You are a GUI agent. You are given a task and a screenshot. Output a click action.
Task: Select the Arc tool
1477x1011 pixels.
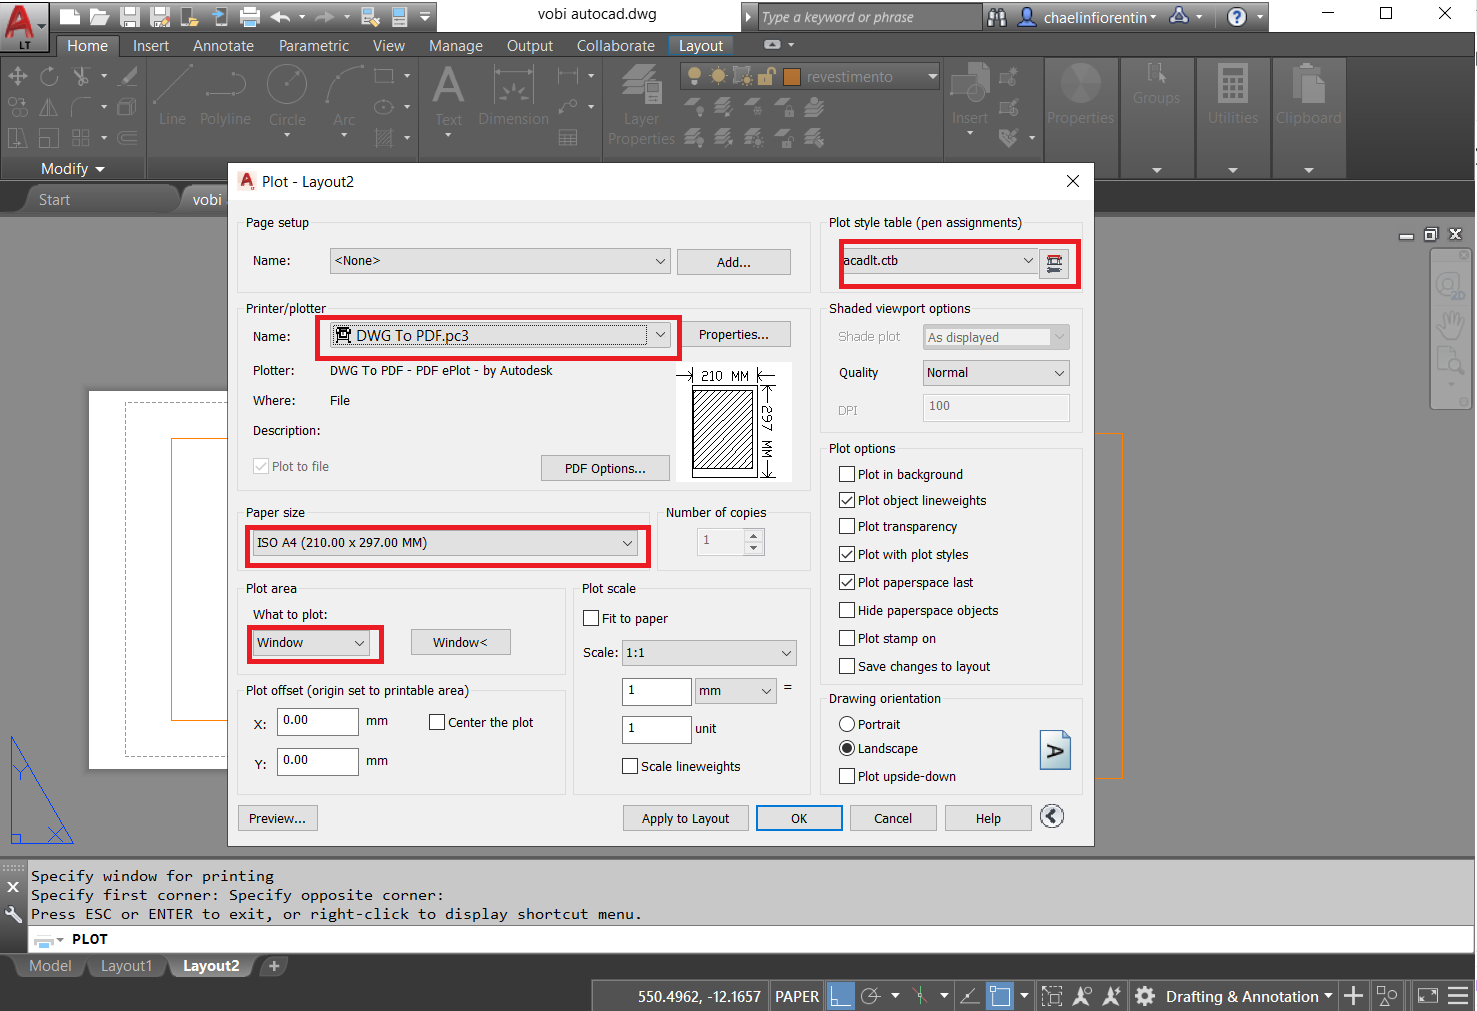pyautogui.click(x=344, y=96)
